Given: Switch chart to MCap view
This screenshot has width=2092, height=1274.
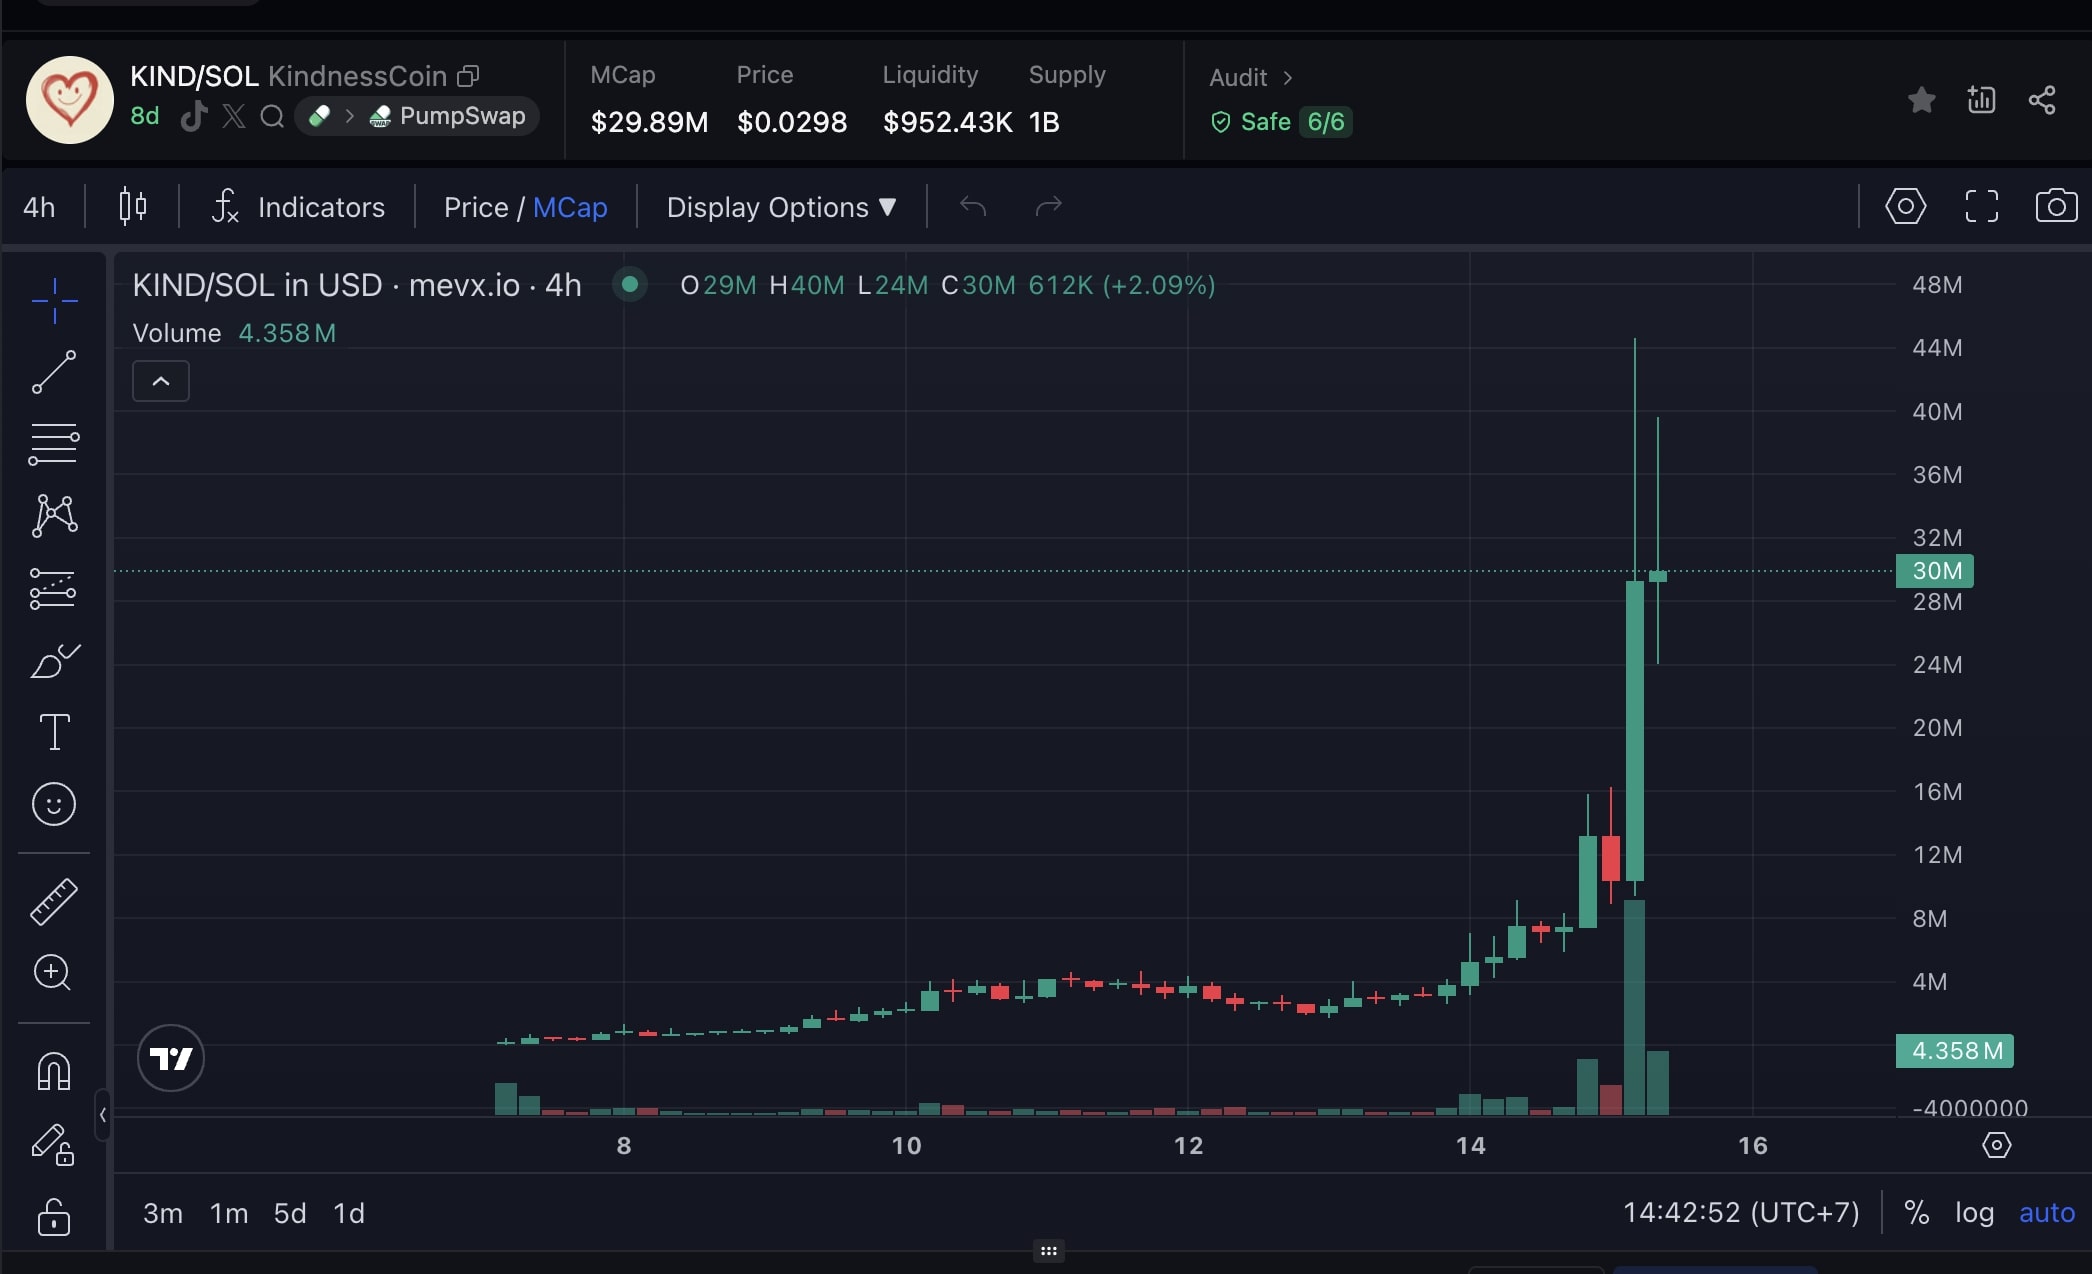Looking at the screenshot, I should [x=570, y=207].
